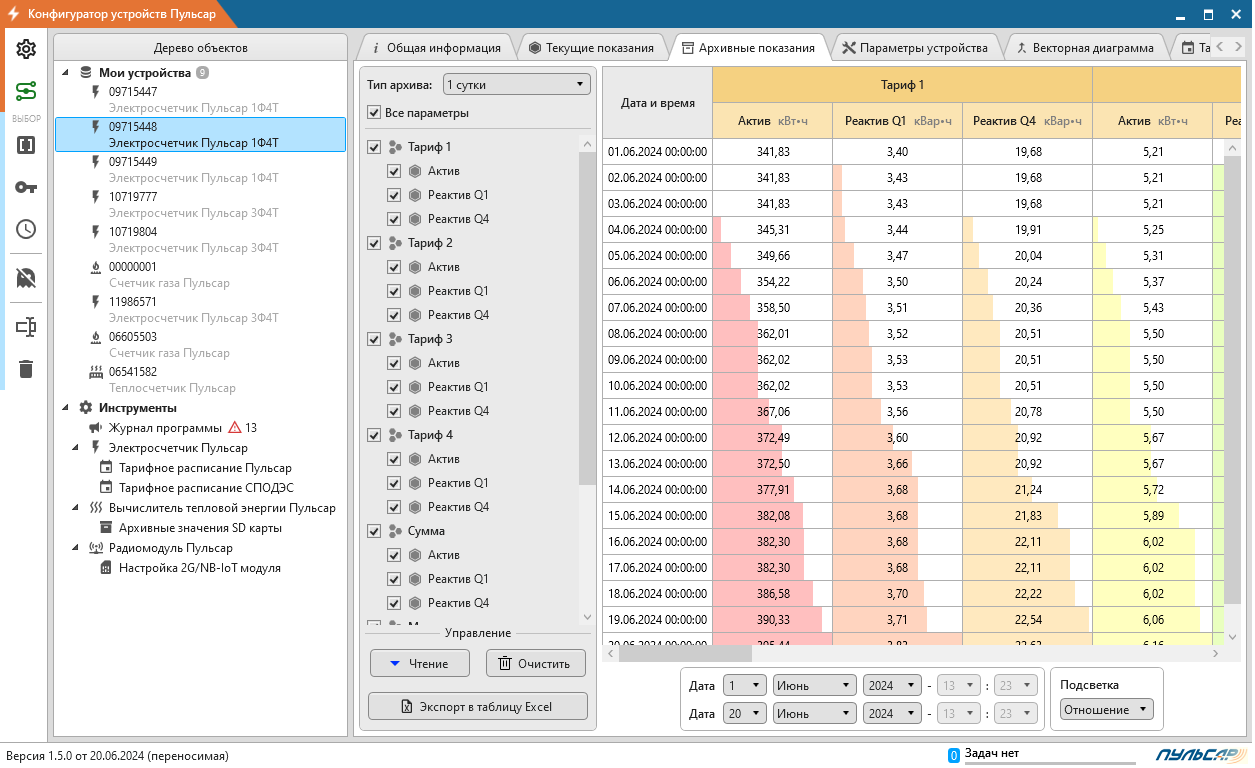Image resolution: width=1255 pixels, height=768 pixels.
Task: Open the clock time settings icon
Action: coord(26,229)
